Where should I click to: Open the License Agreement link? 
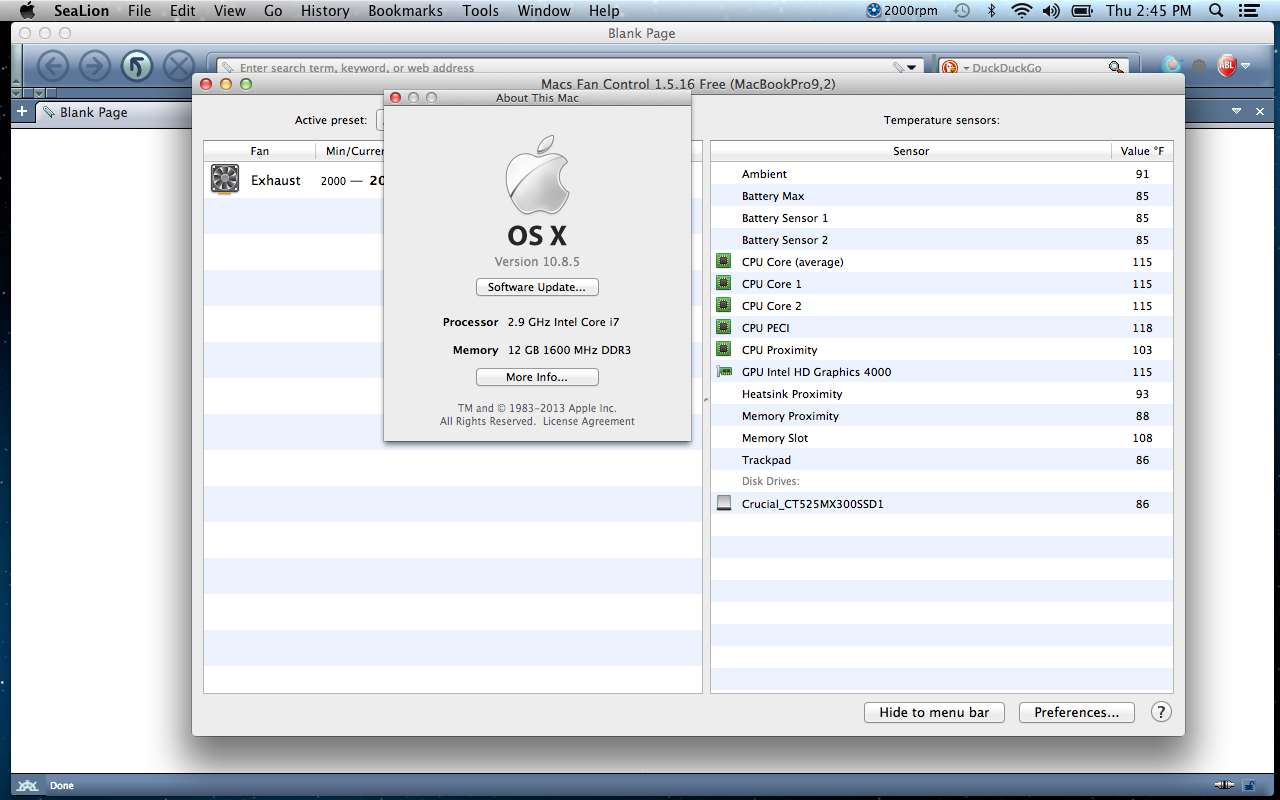coord(588,421)
